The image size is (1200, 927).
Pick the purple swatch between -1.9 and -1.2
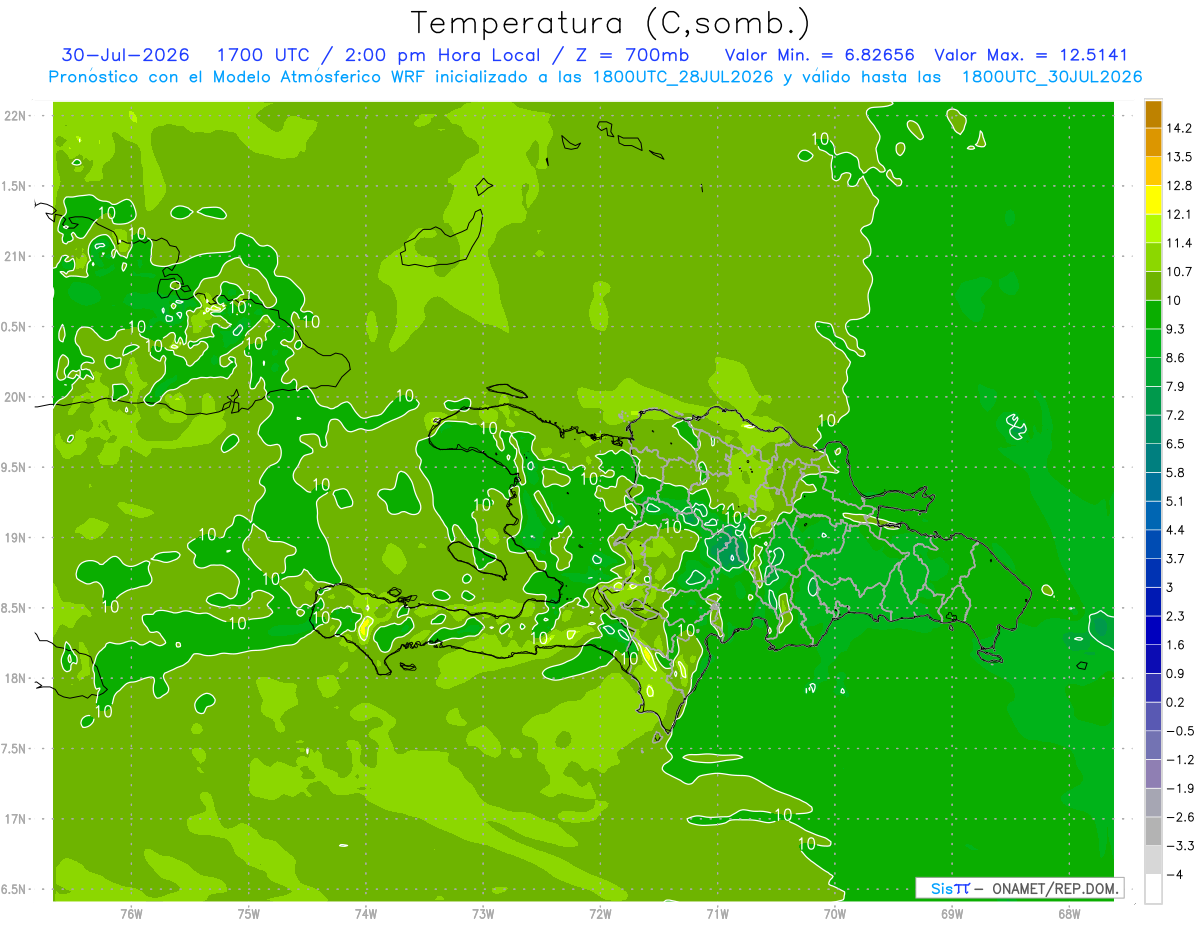click(x=1153, y=774)
